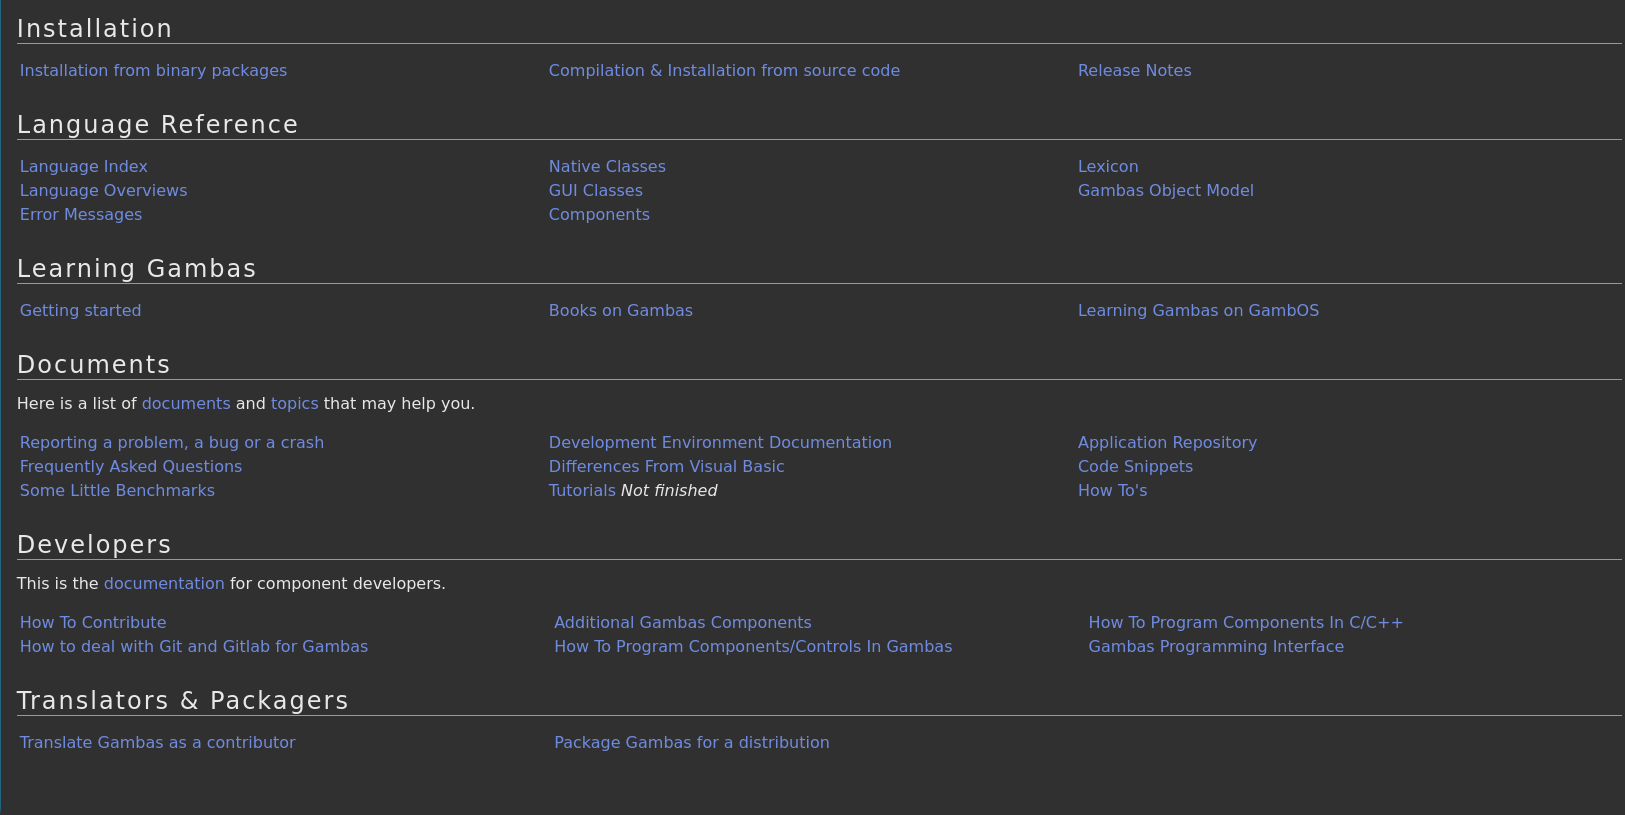Open Learning Gambas on GambOS
Screen dimensions: 1625x815
[1198, 311]
